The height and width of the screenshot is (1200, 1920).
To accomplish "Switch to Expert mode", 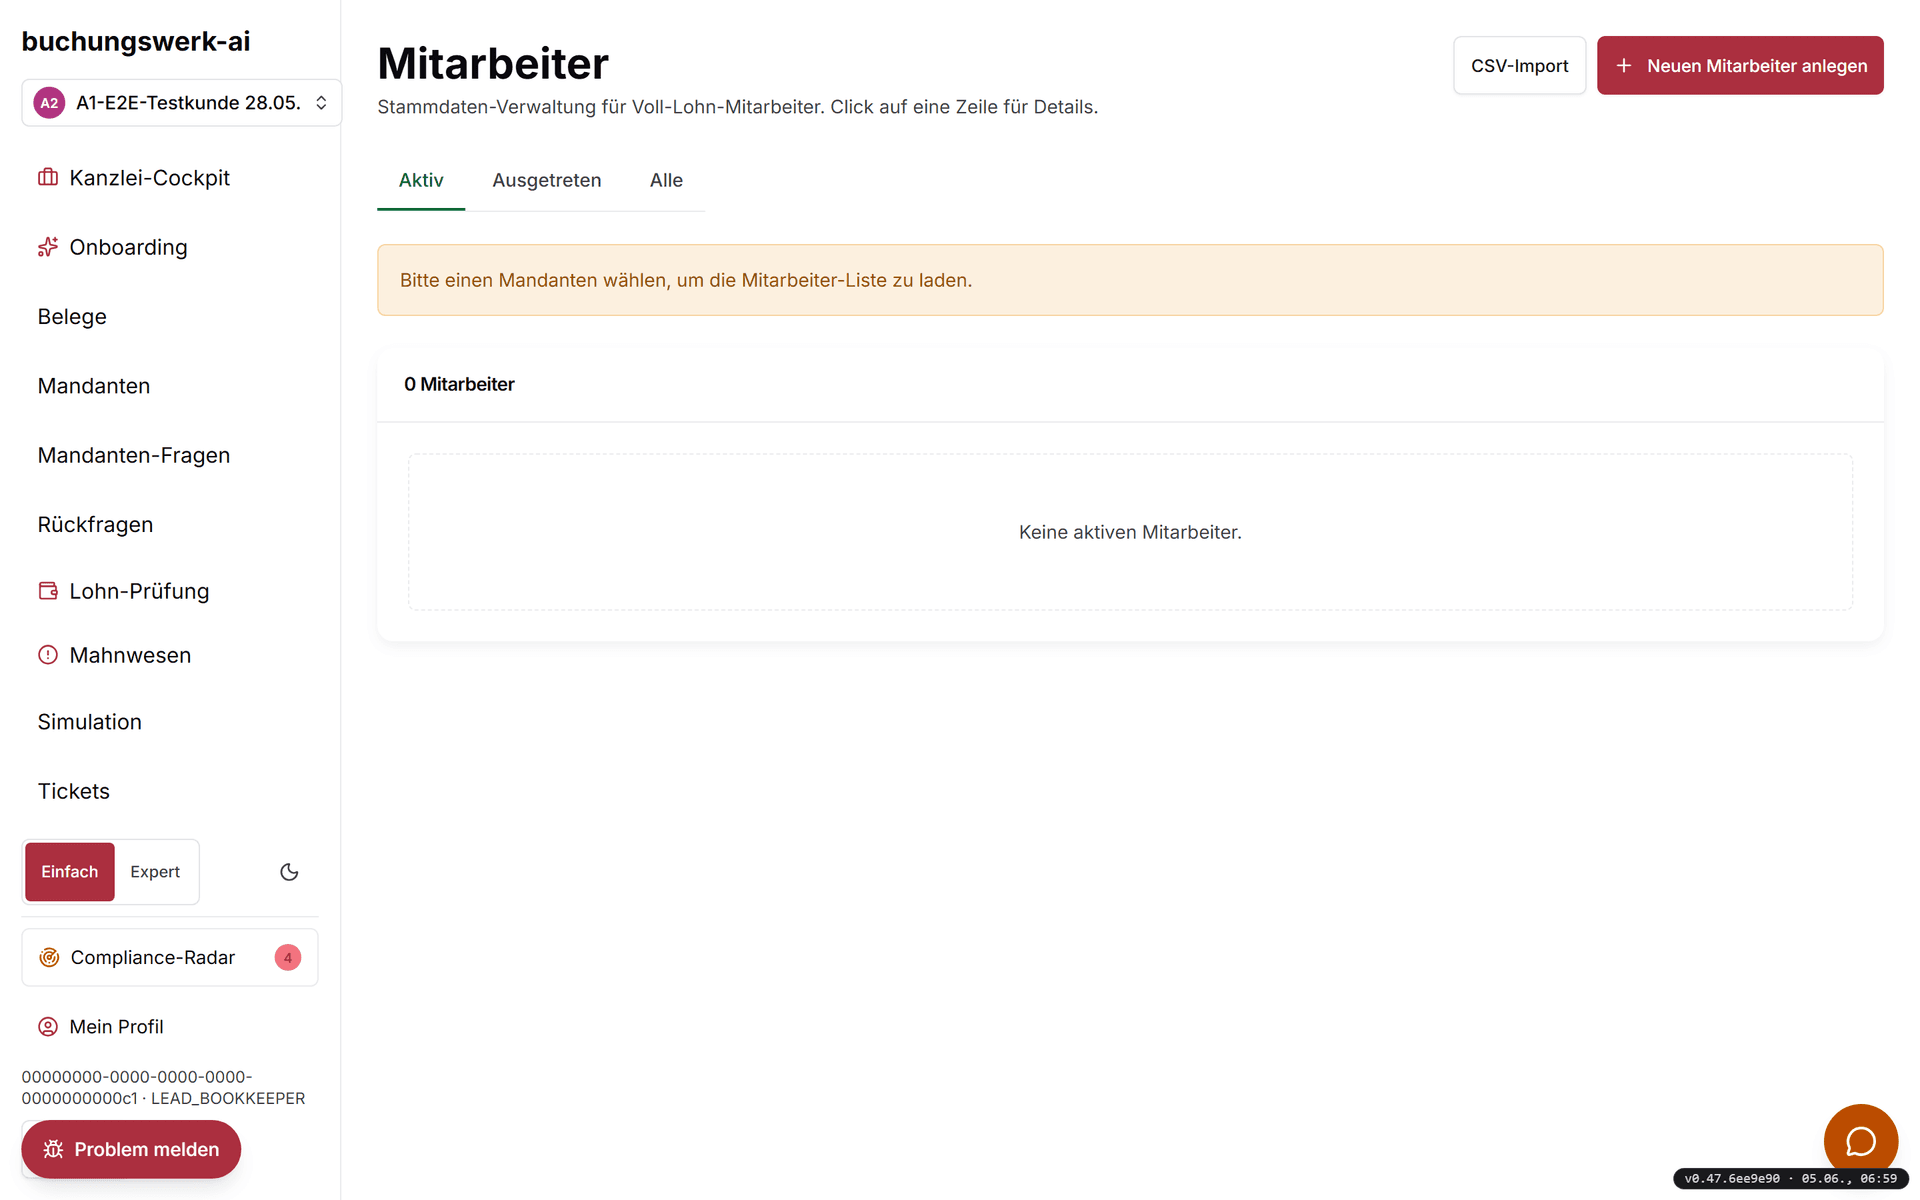I will 155,872.
